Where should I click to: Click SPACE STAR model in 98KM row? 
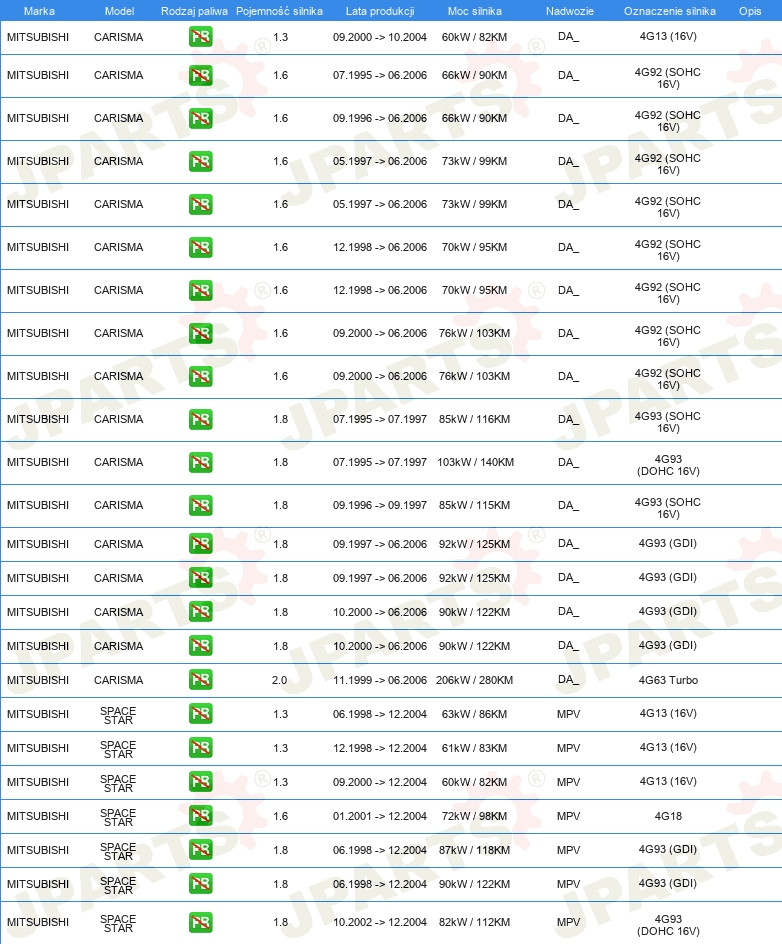pyautogui.click(x=118, y=818)
